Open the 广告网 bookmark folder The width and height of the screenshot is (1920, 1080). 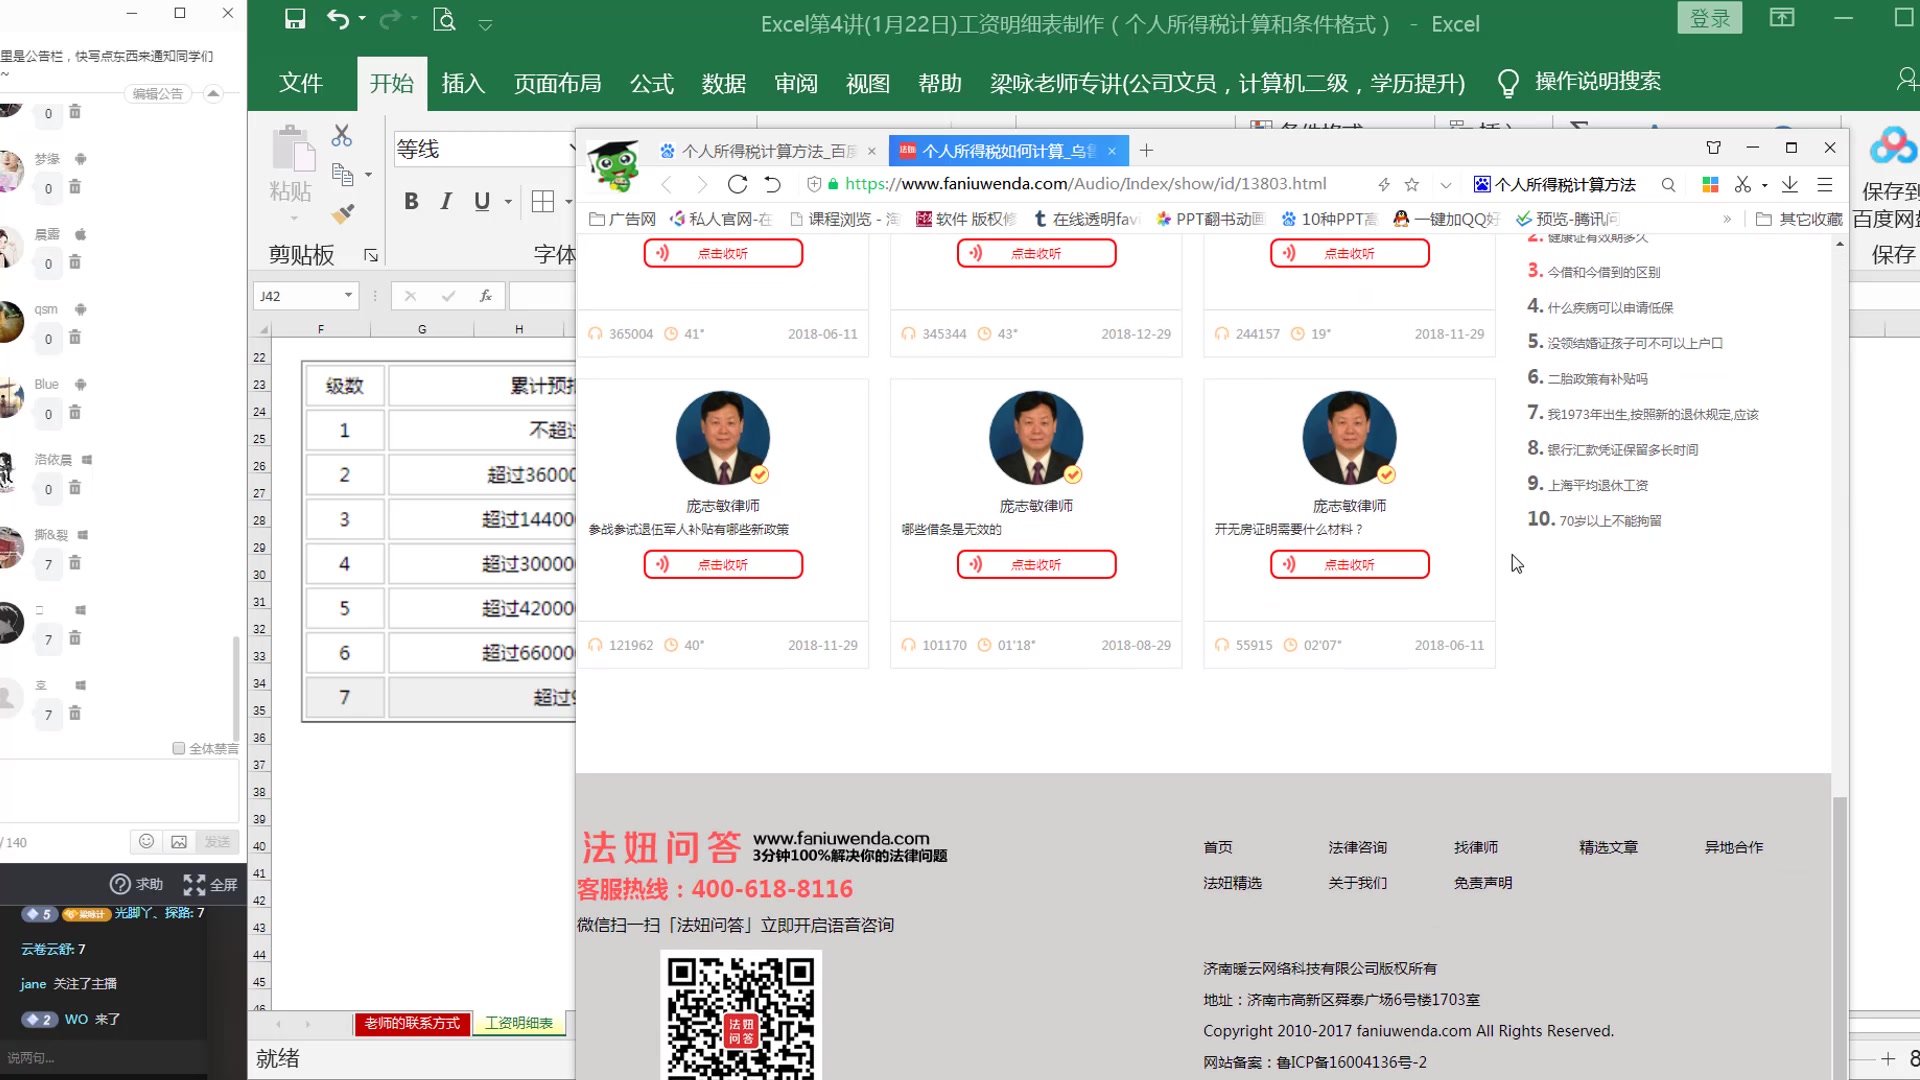pyautogui.click(x=622, y=219)
